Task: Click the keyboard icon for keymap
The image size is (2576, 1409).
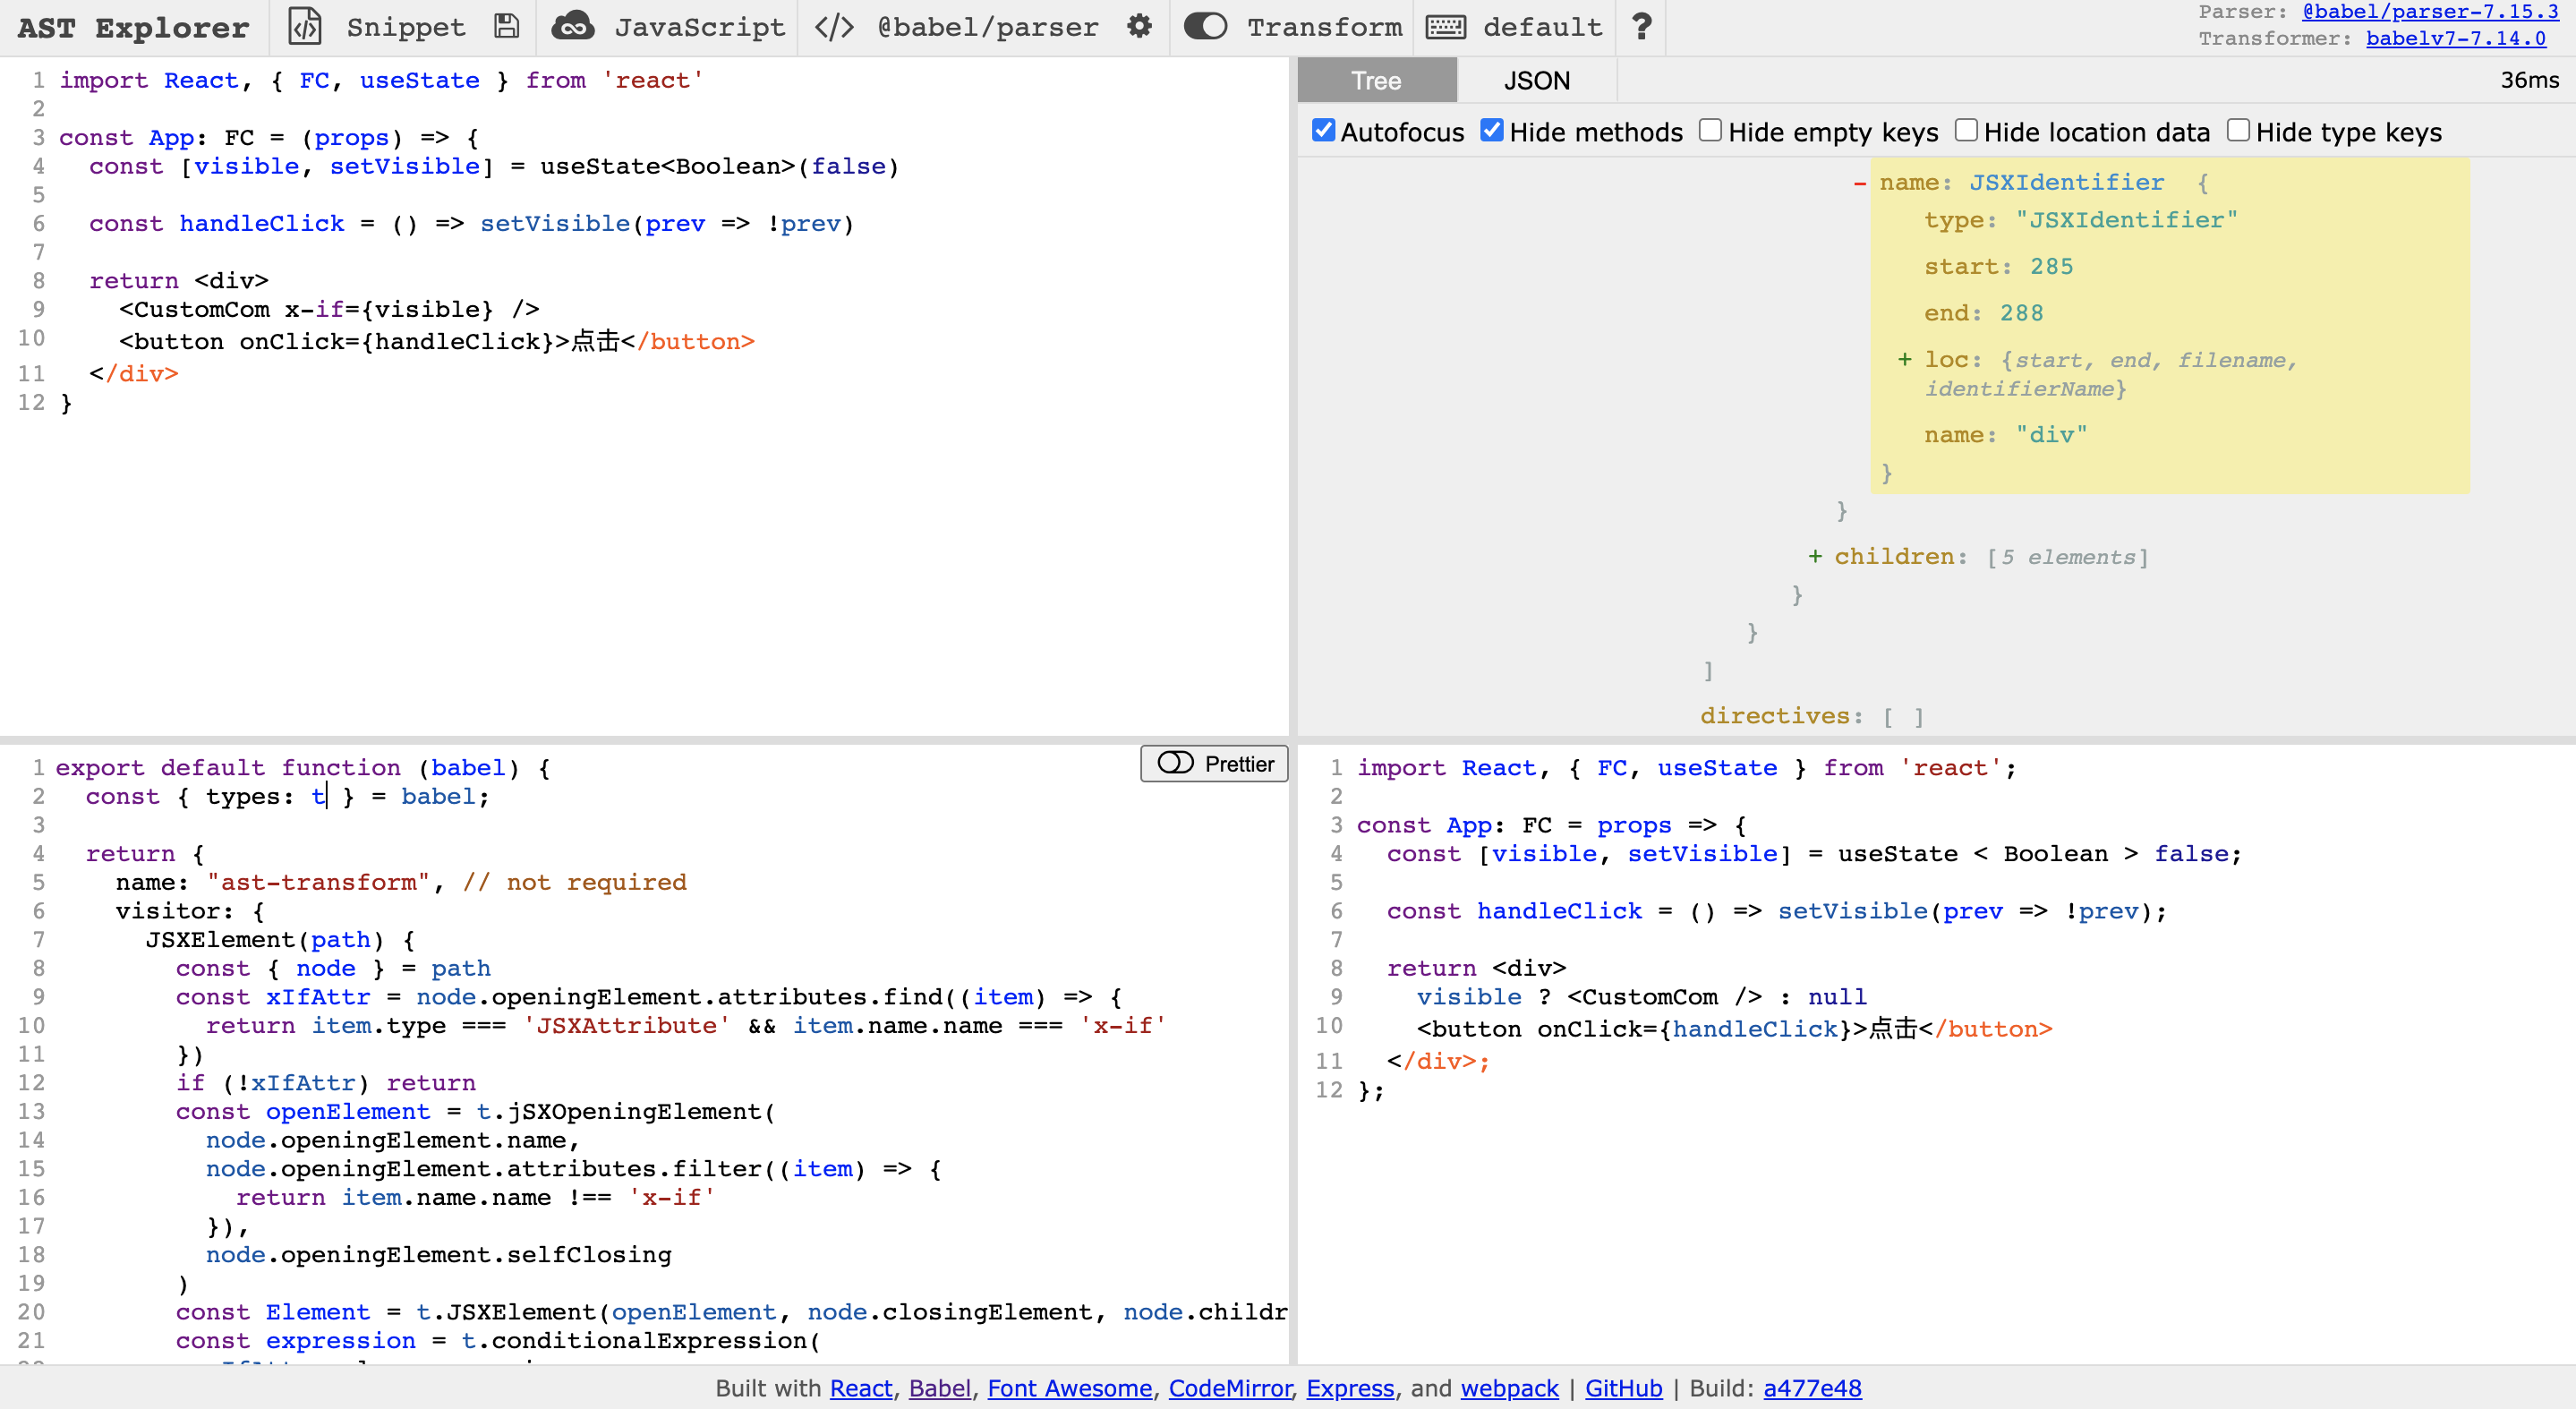Action: [x=1446, y=27]
